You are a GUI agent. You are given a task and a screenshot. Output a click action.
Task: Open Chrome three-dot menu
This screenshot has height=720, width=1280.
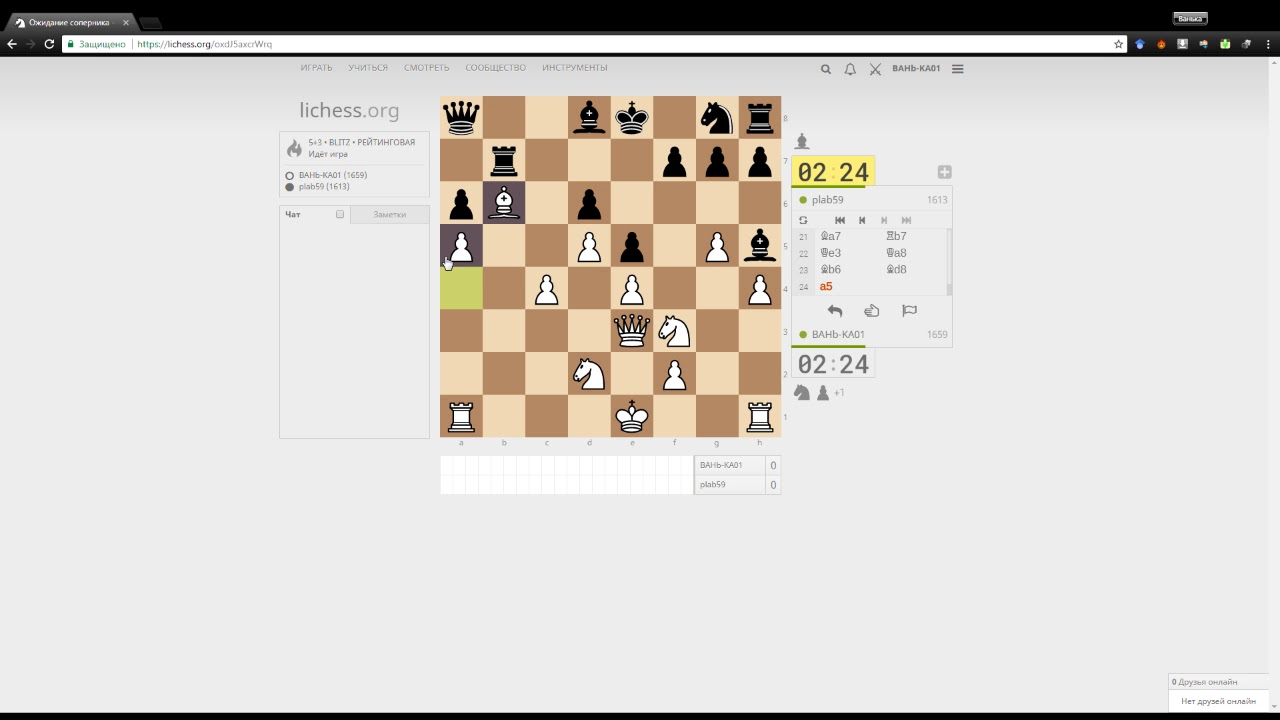click(x=1267, y=44)
